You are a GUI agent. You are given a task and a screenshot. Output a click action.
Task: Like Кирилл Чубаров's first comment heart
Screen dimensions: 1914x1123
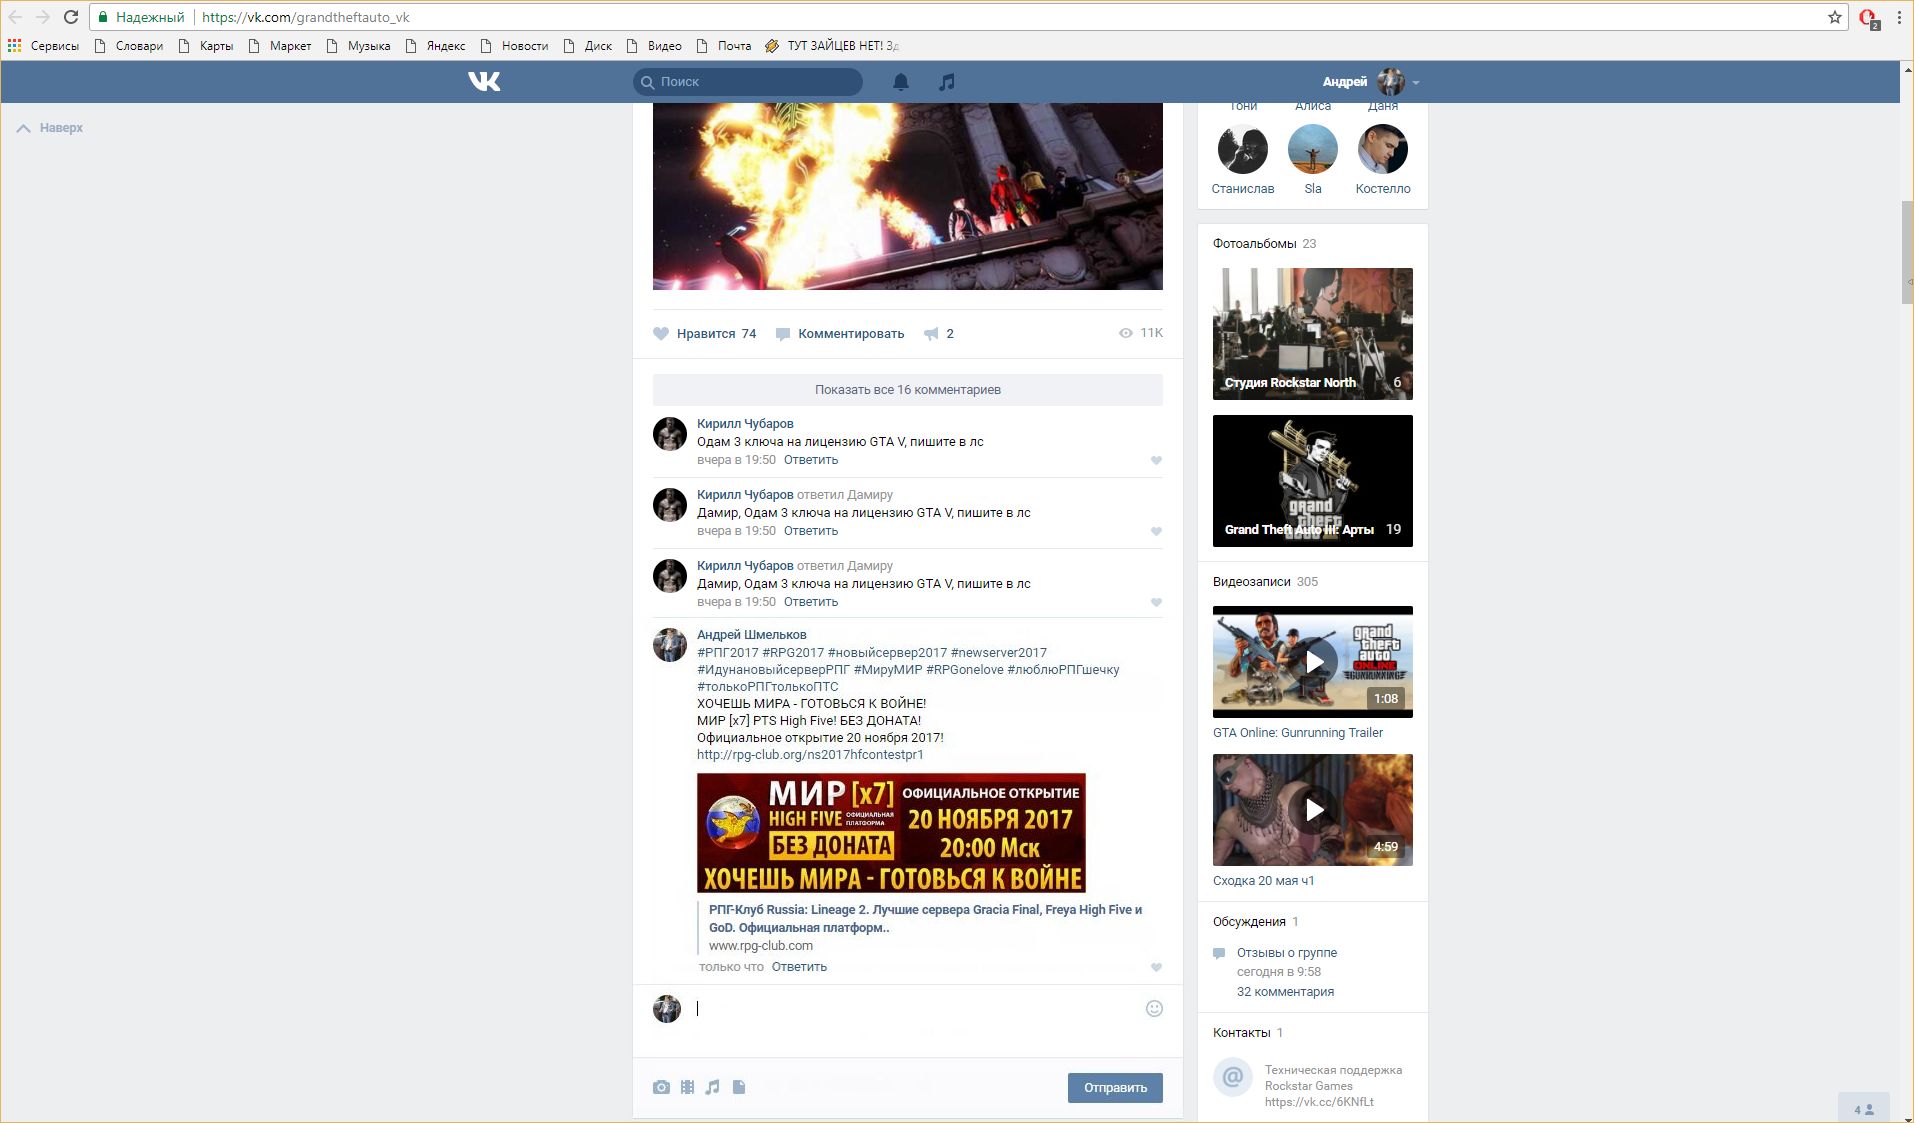click(x=1156, y=461)
